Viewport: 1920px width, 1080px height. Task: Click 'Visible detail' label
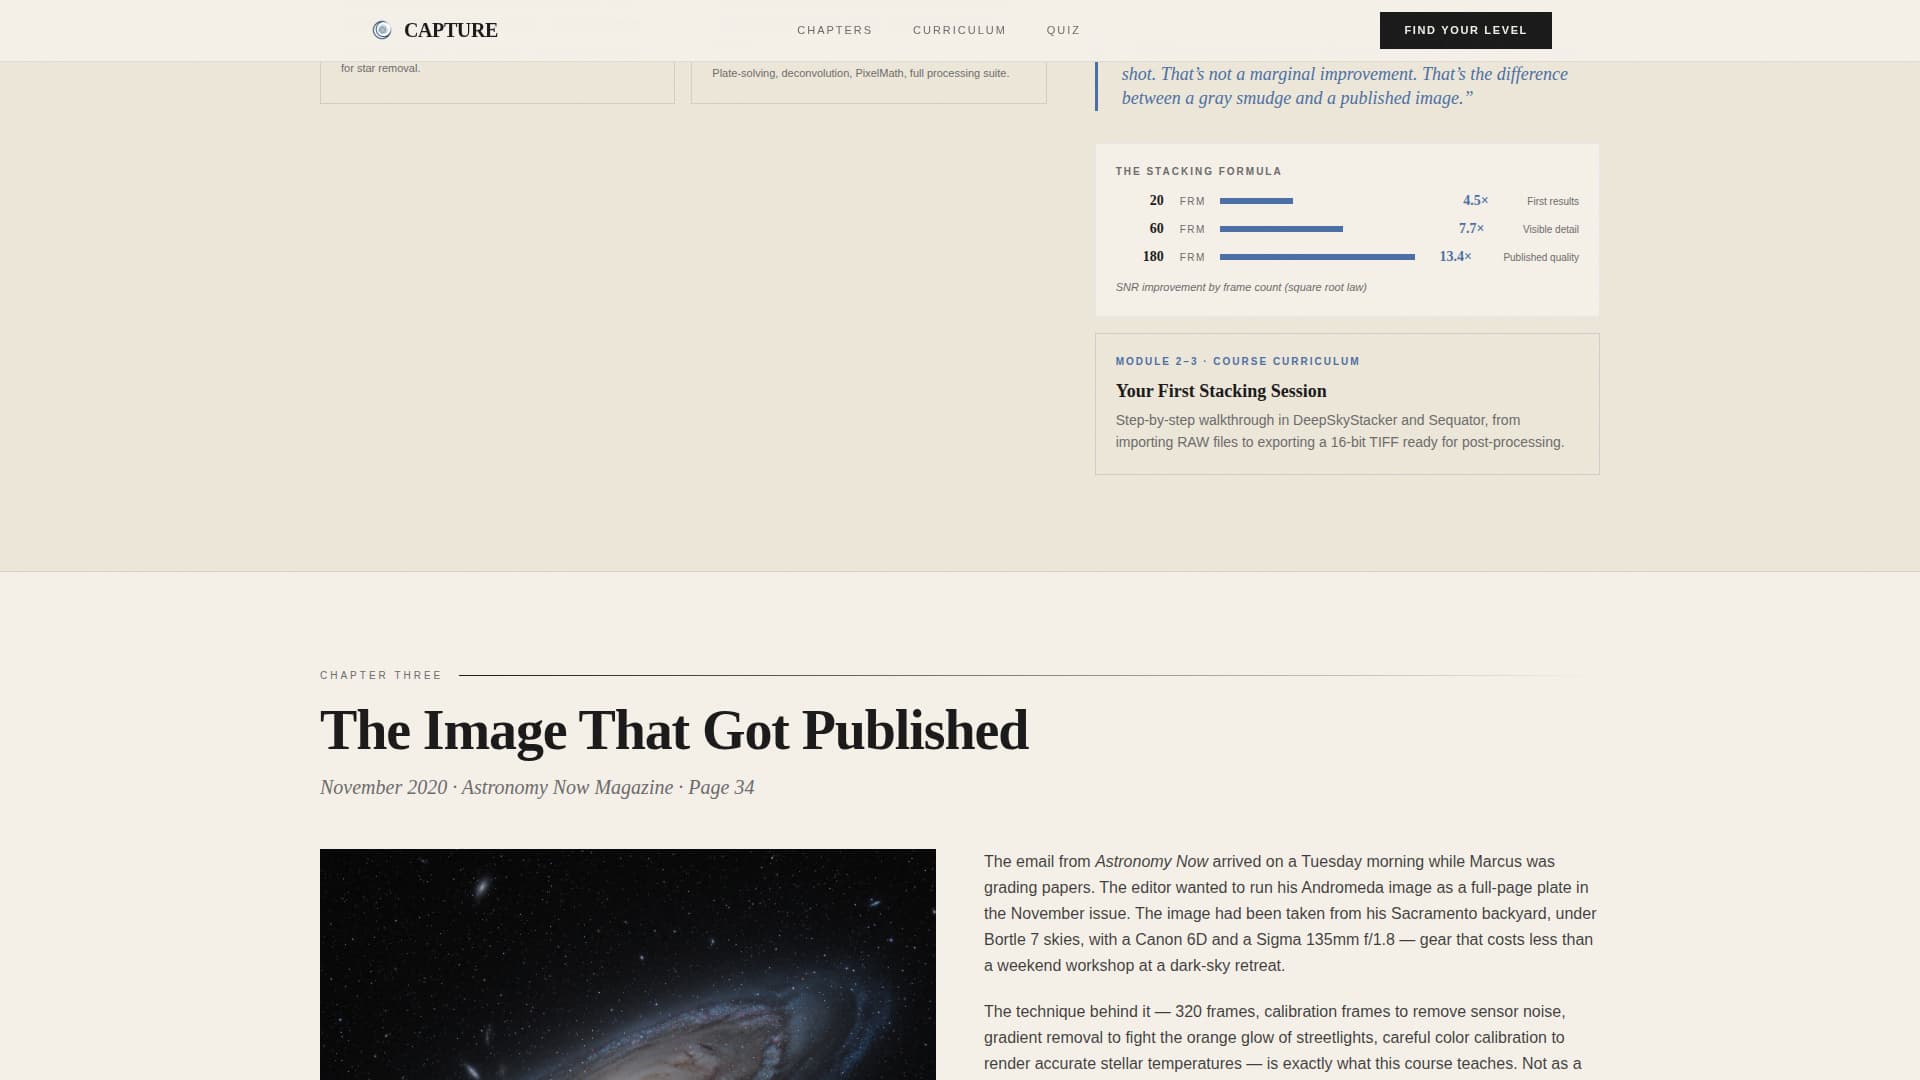click(1550, 229)
